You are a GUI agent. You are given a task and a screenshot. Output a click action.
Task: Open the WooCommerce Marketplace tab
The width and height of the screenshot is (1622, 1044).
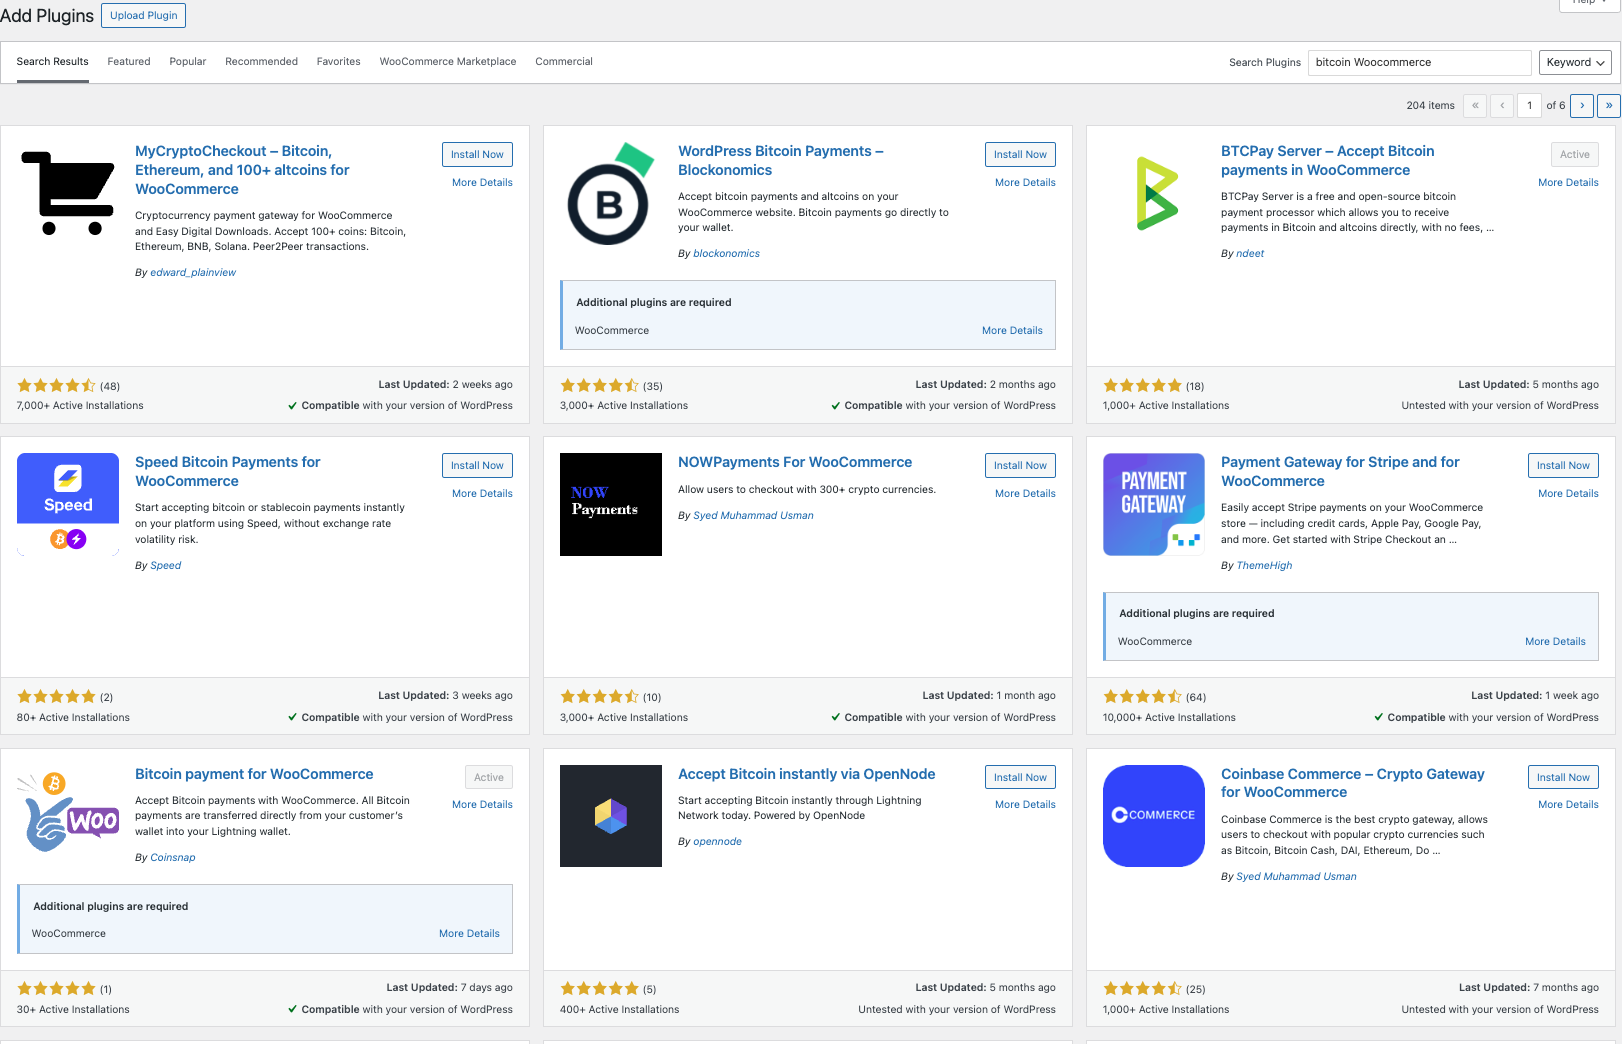coord(448,62)
